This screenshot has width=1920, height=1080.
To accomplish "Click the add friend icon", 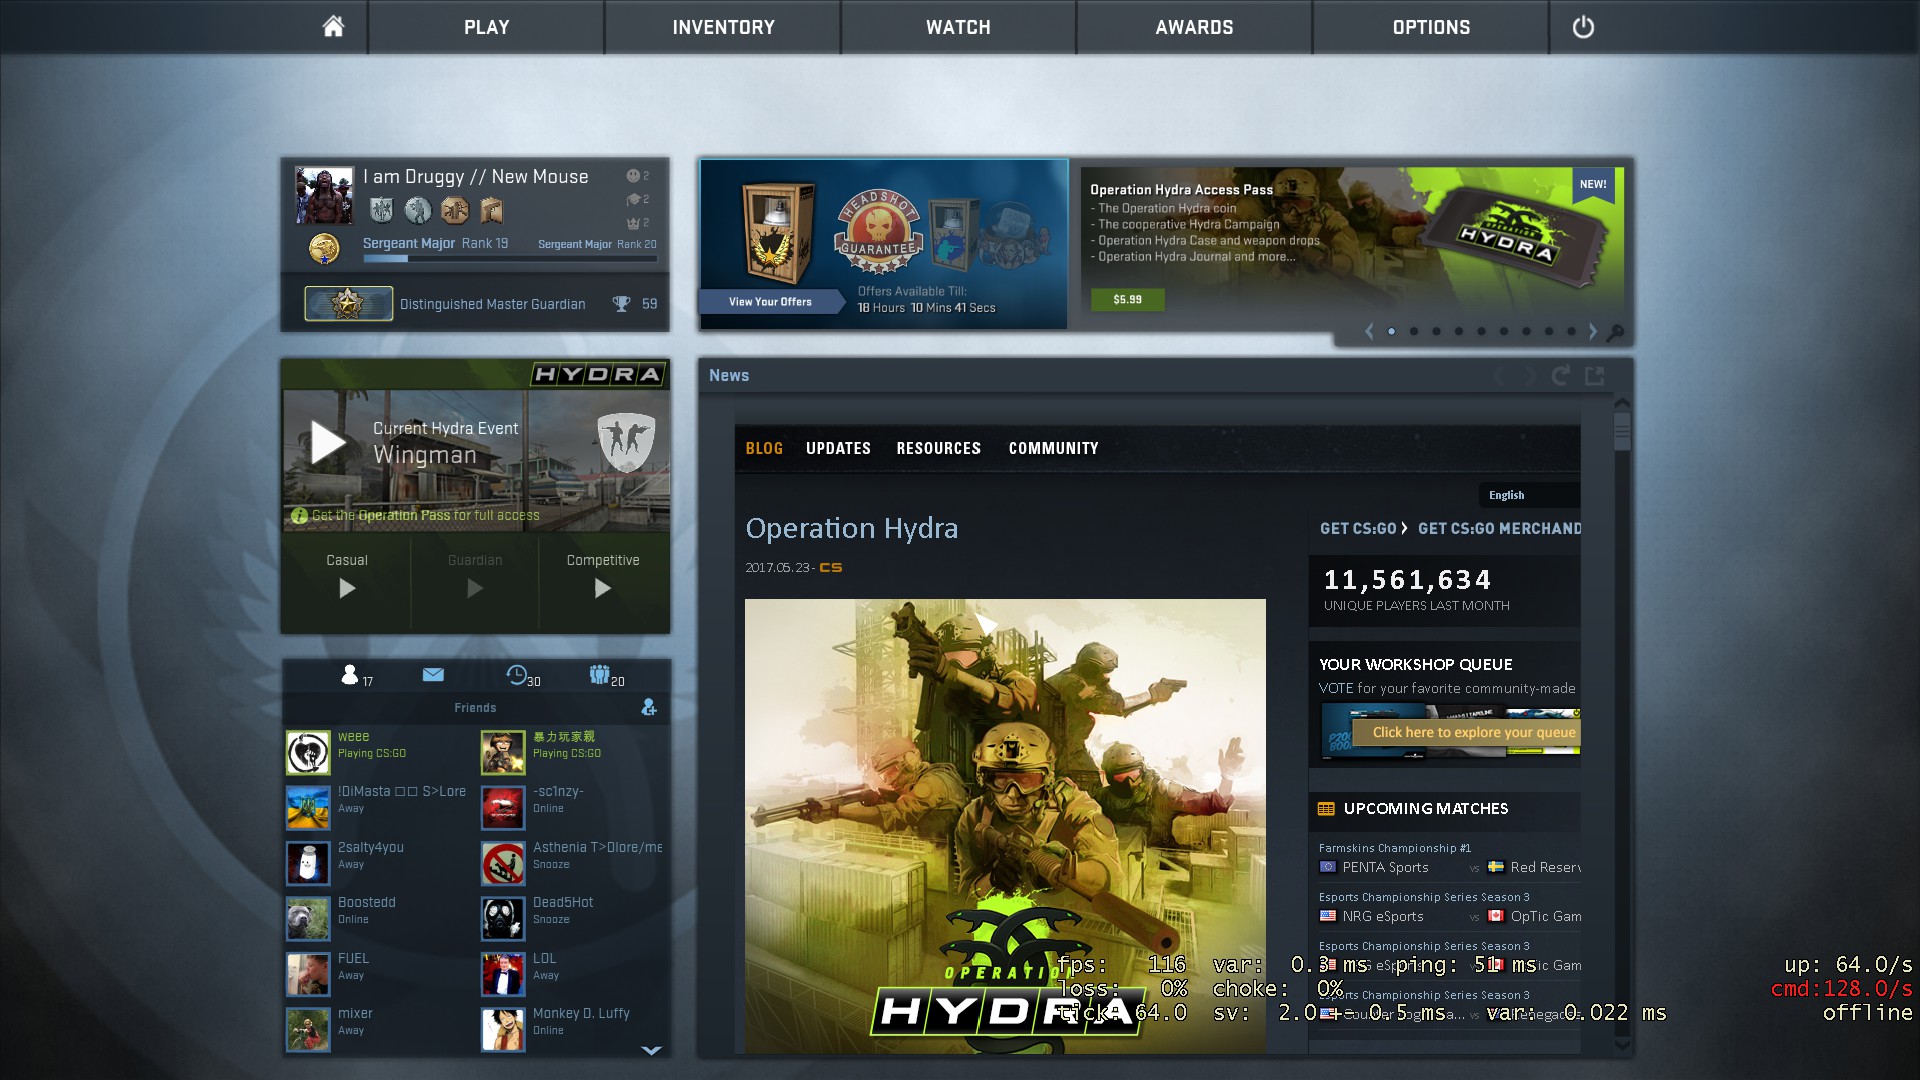I will pos(649,708).
